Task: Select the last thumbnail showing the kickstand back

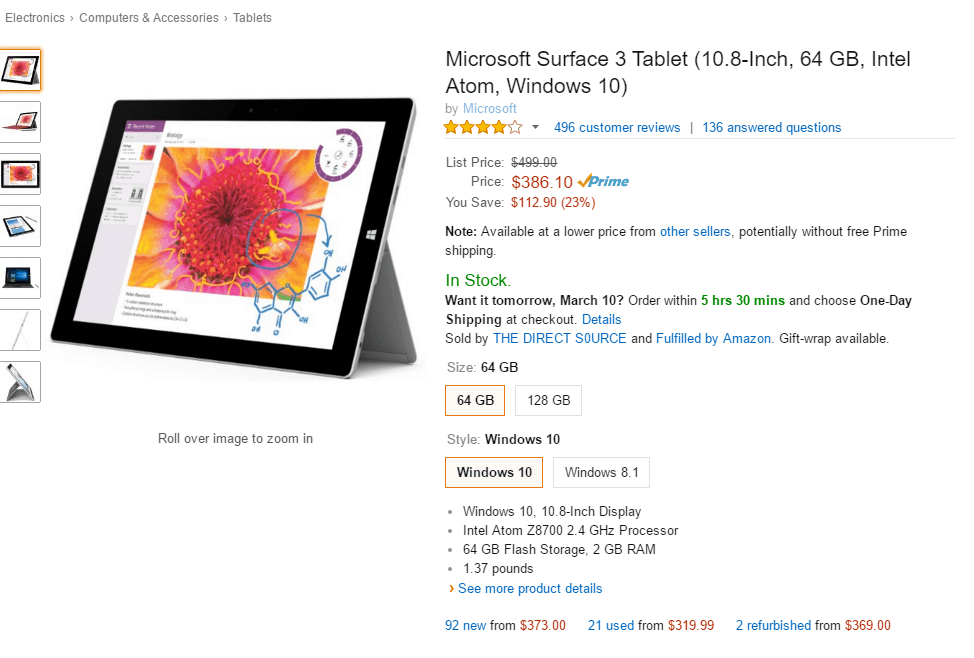Action: (x=20, y=382)
